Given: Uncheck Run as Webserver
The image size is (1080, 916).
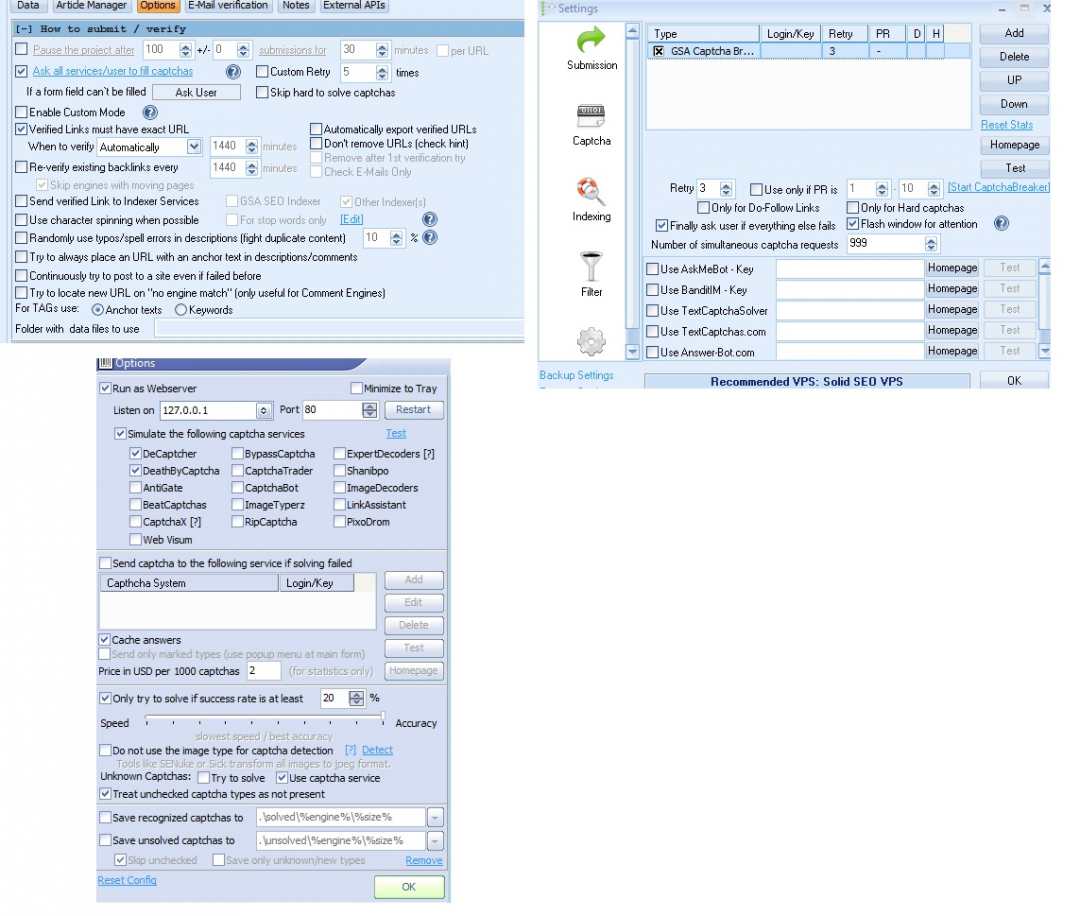Looking at the screenshot, I should point(105,388).
